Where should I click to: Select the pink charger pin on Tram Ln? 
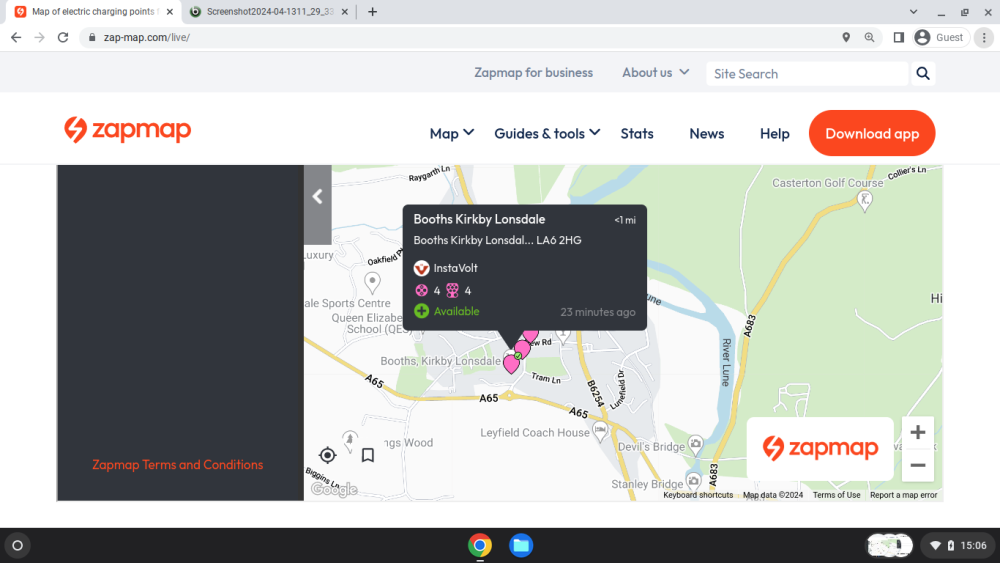(x=511, y=363)
